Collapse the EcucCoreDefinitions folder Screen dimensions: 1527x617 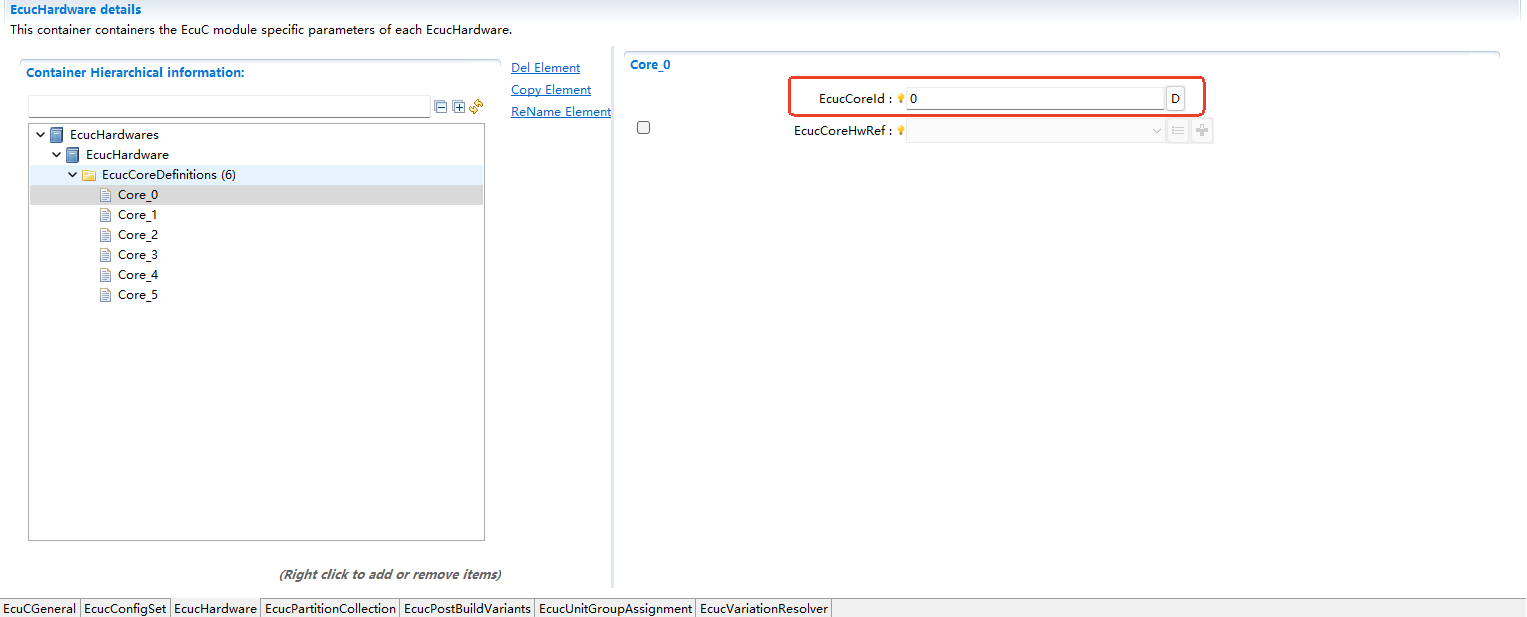(73, 175)
